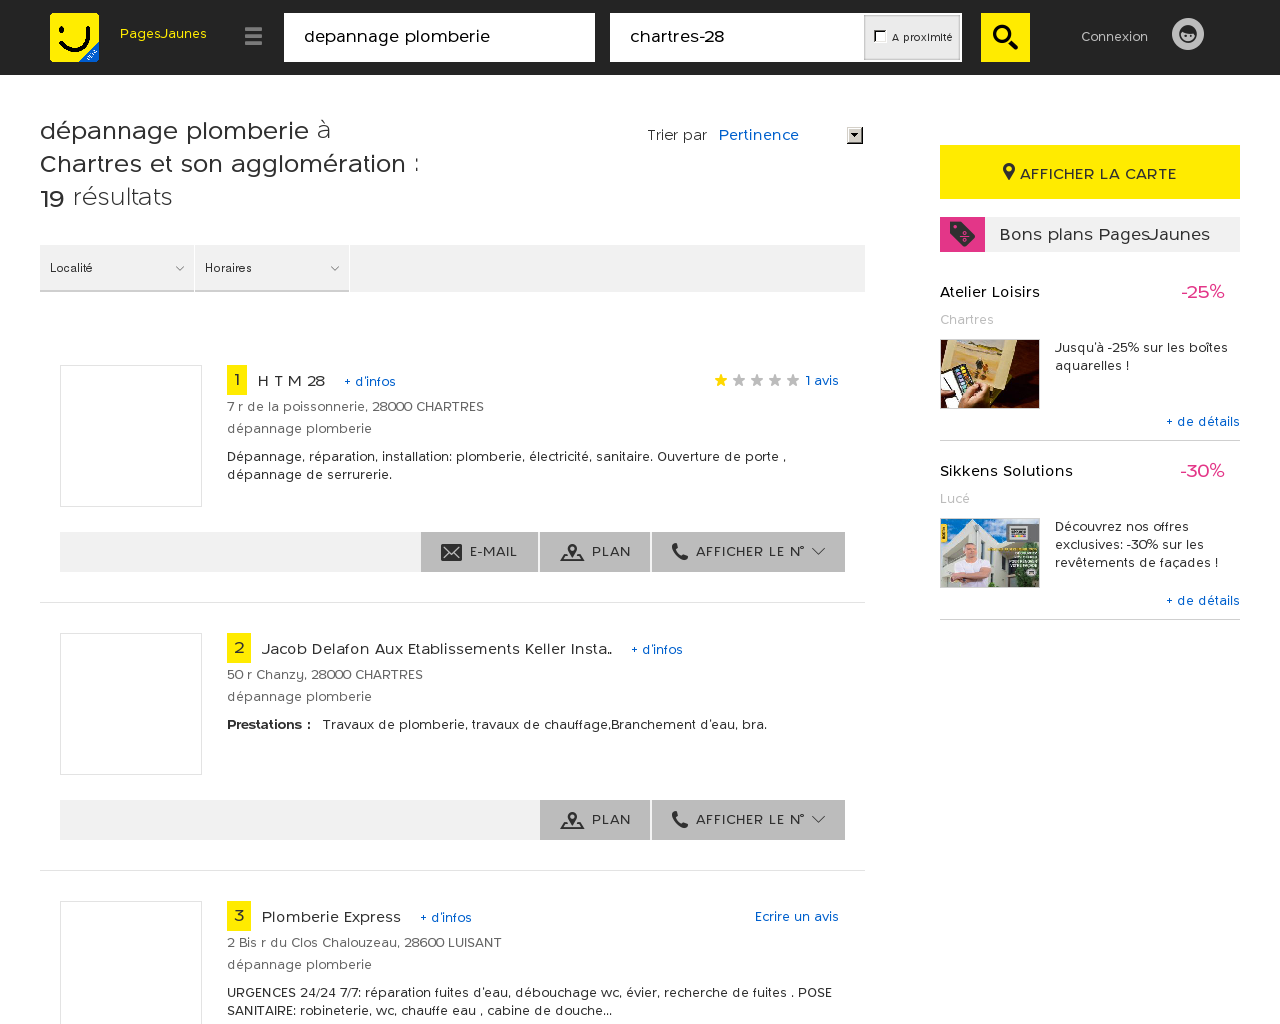Click phone icon in H T M 28 row
Screen dimensions: 1280x1024
tap(680, 551)
